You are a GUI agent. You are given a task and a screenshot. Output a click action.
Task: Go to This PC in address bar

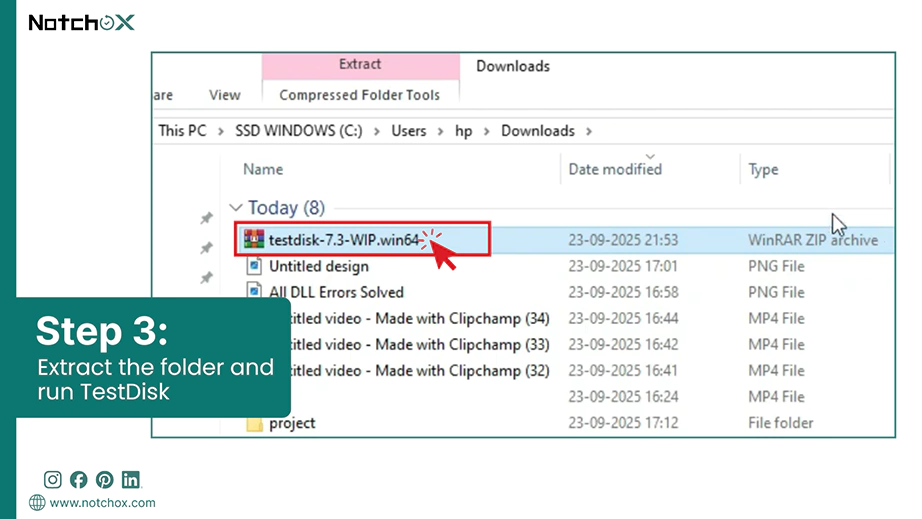182,130
